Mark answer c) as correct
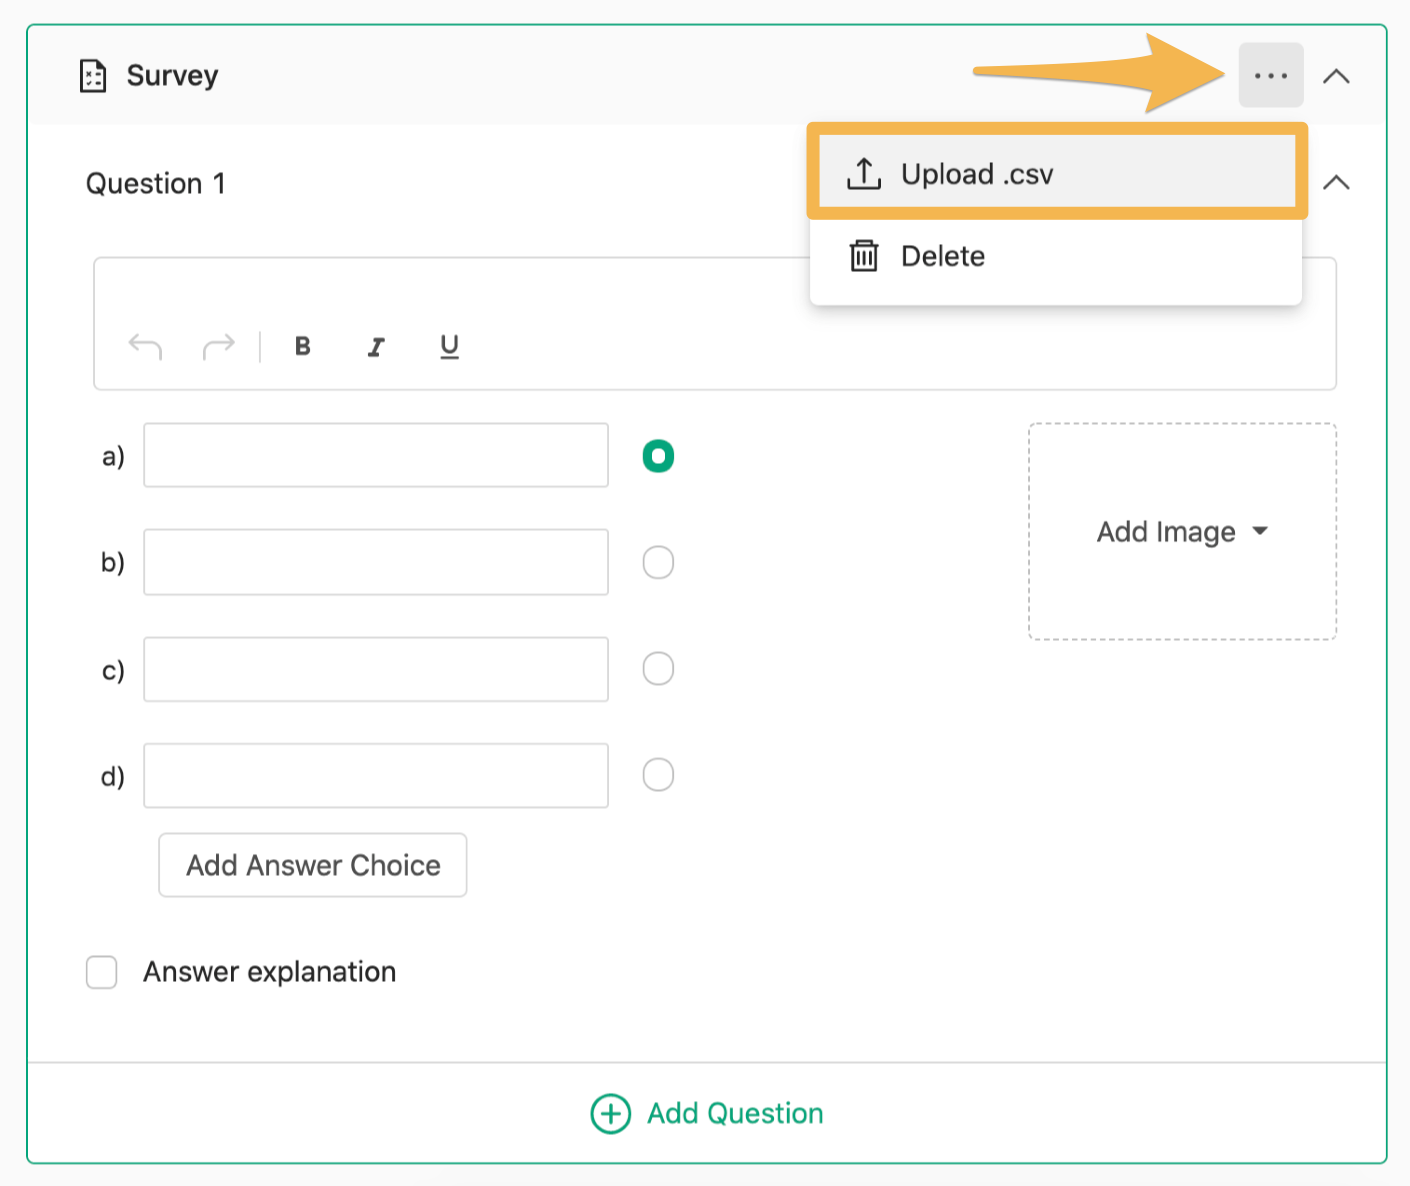Image resolution: width=1410 pixels, height=1186 pixels. pyautogui.click(x=658, y=668)
